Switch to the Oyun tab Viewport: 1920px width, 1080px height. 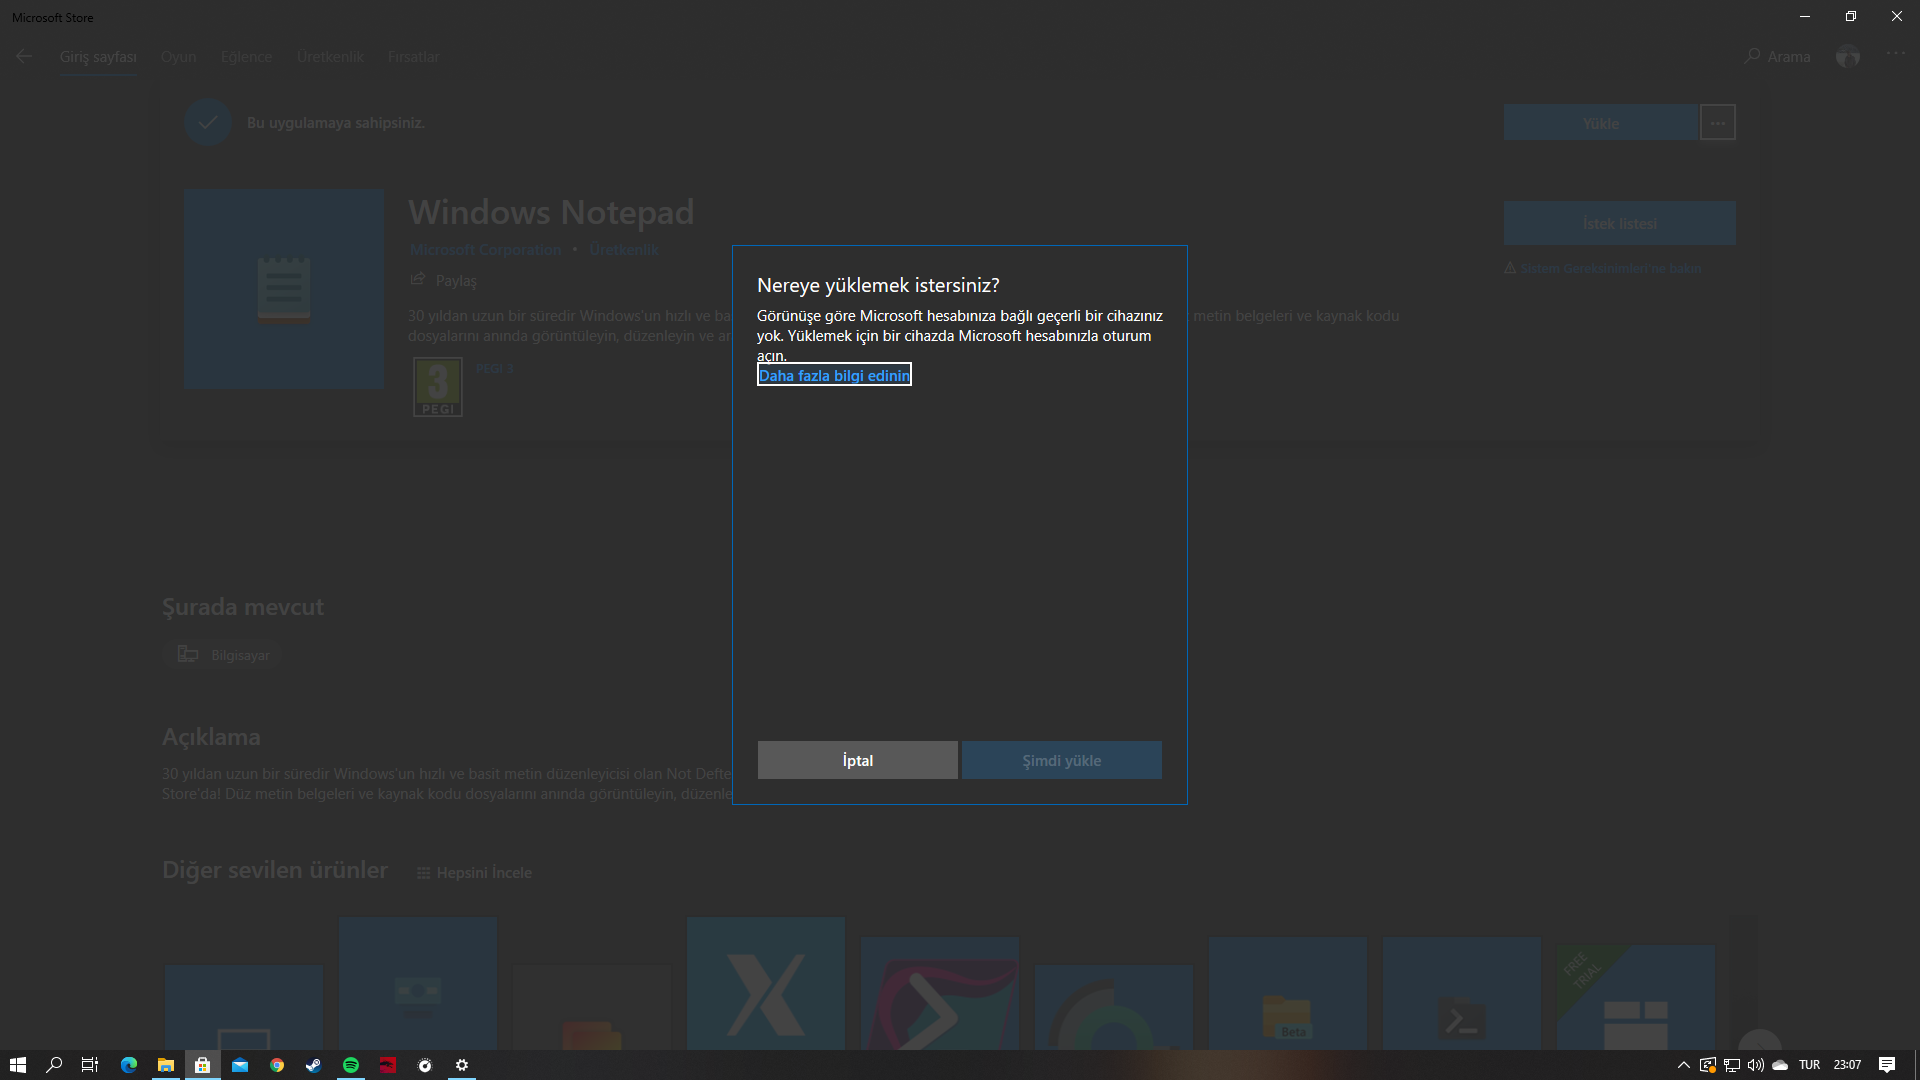[x=178, y=57]
